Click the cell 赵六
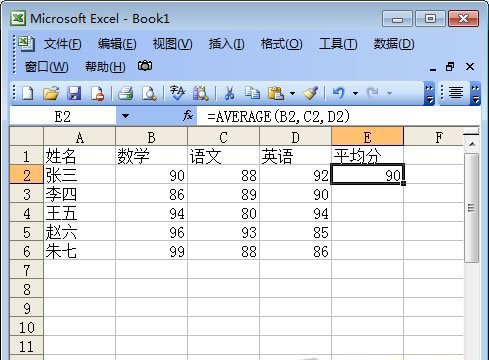Image resolution: width=489 pixels, height=360 pixels. 79,232
